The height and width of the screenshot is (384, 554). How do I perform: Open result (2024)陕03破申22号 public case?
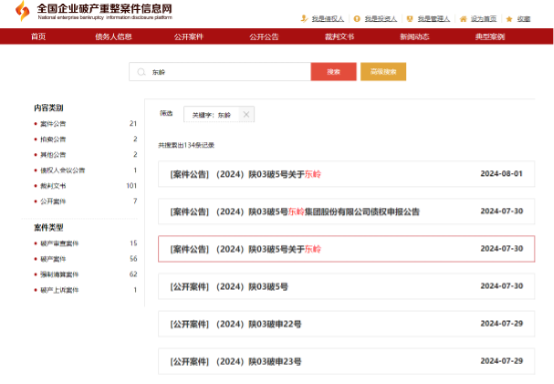(x=346, y=324)
